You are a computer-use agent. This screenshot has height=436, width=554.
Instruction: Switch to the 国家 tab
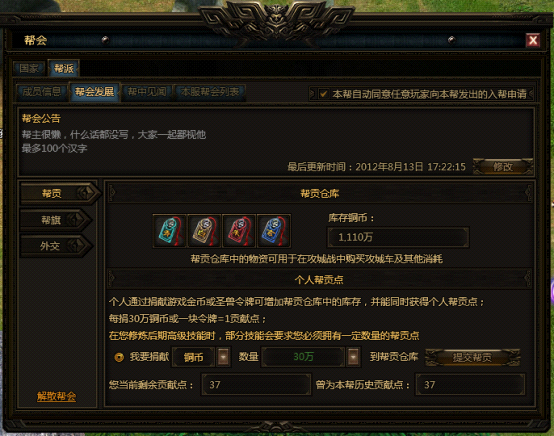[29, 68]
